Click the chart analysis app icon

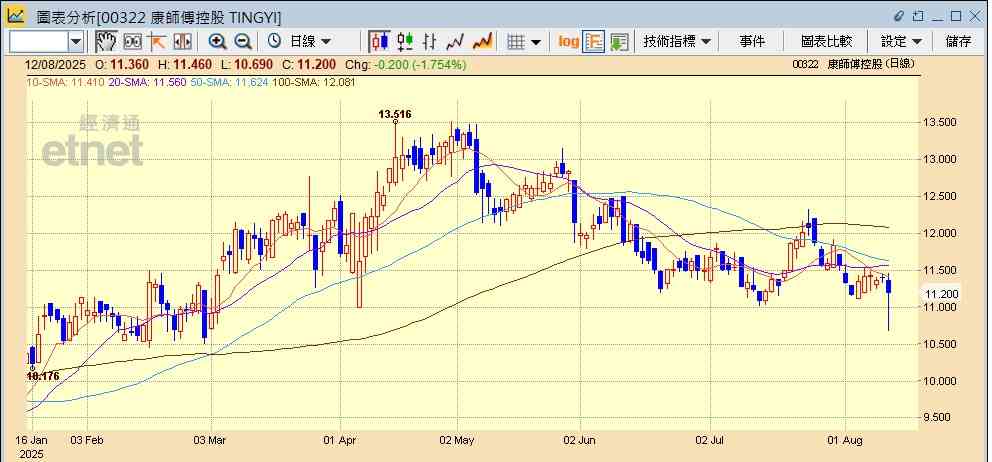coord(16,15)
